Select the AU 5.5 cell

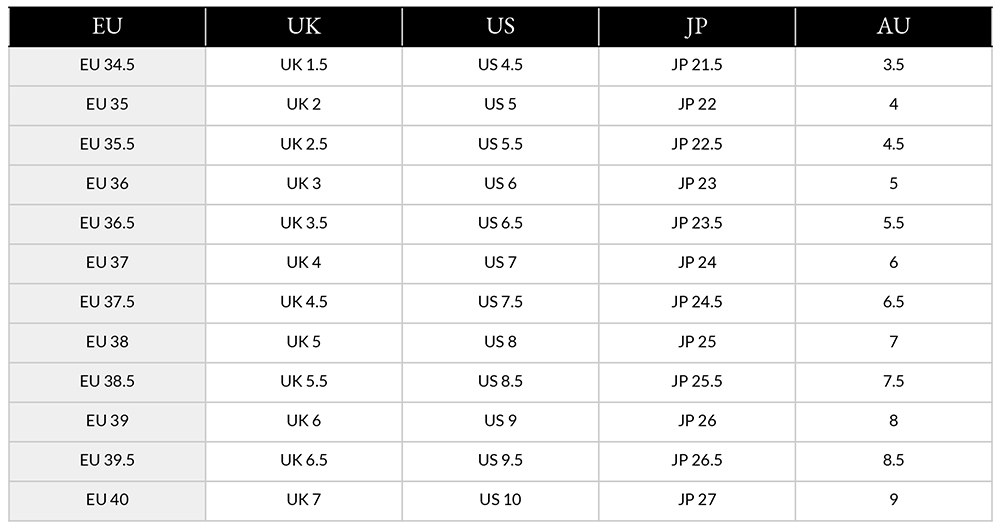pyautogui.click(x=893, y=224)
